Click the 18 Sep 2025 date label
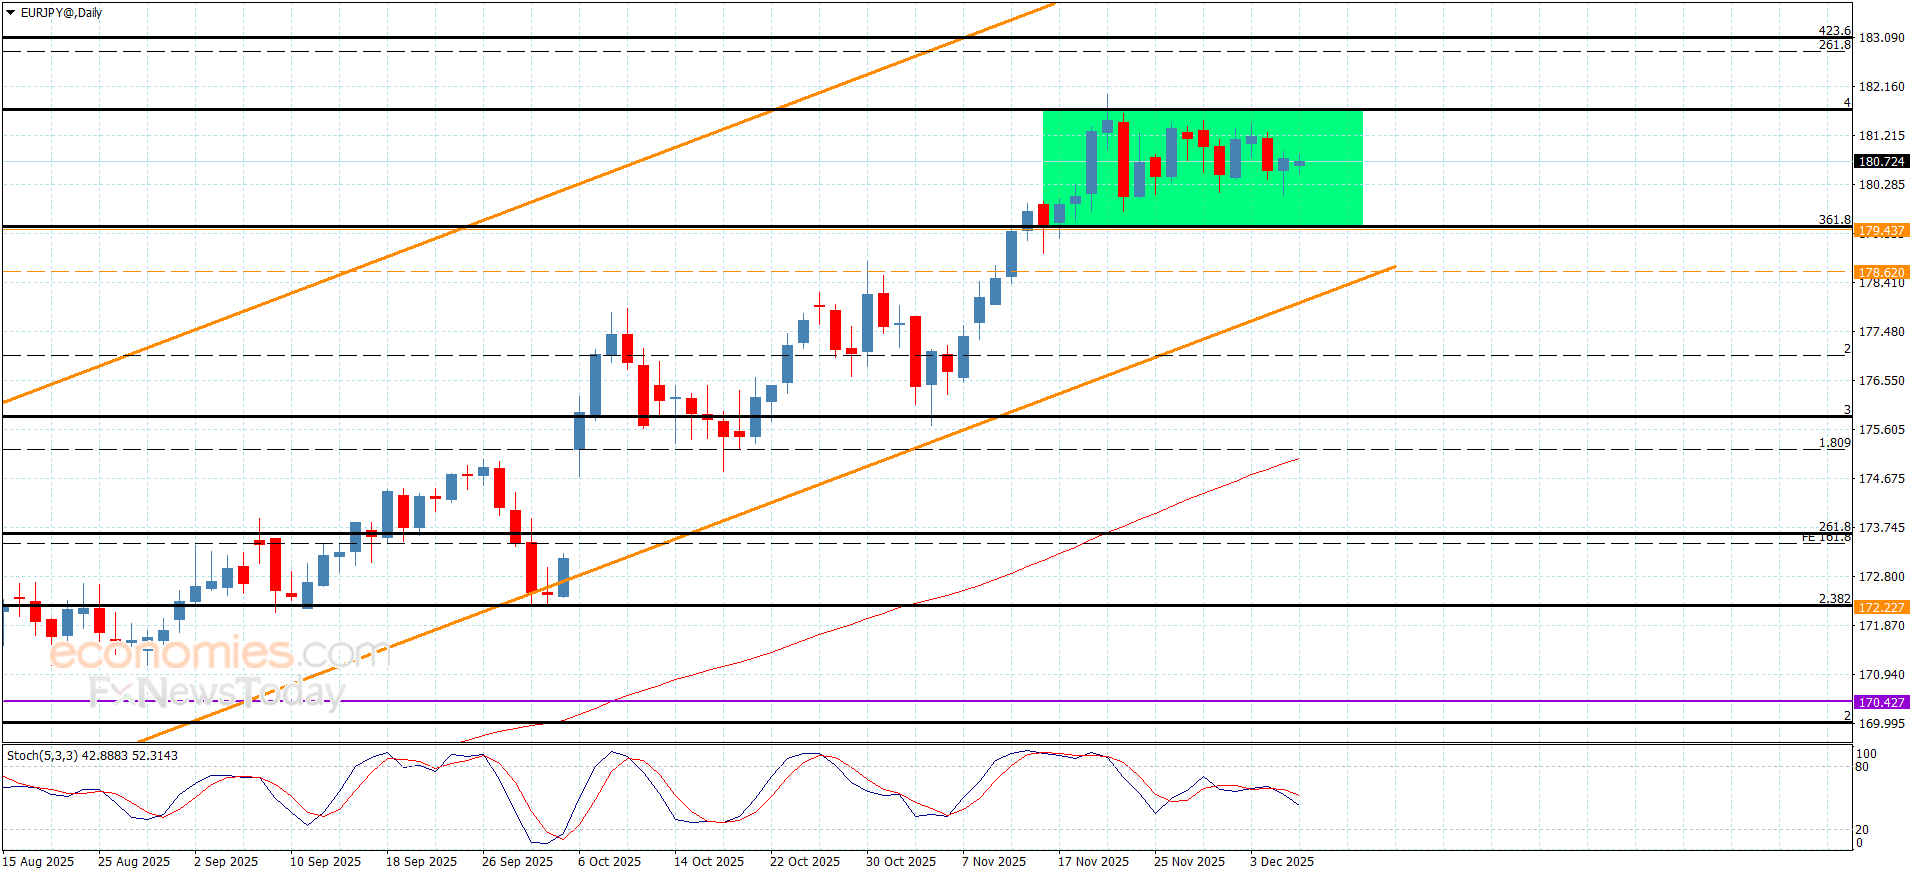Image resolution: width=1916 pixels, height=874 pixels. [x=421, y=862]
